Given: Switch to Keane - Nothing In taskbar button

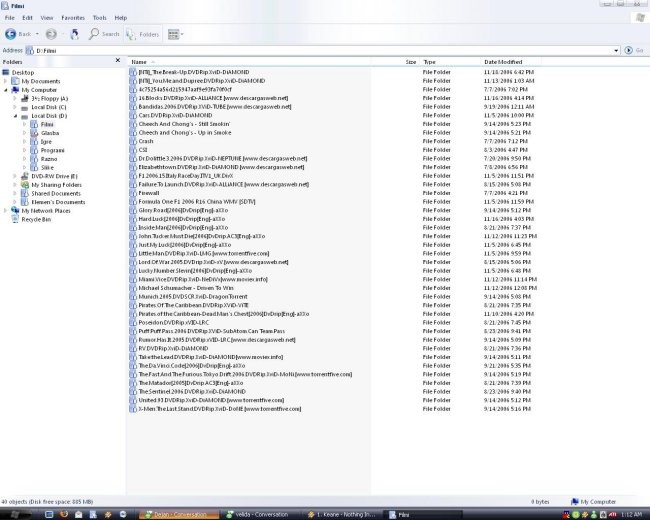Looking at the screenshot, I should [x=342, y=515].
